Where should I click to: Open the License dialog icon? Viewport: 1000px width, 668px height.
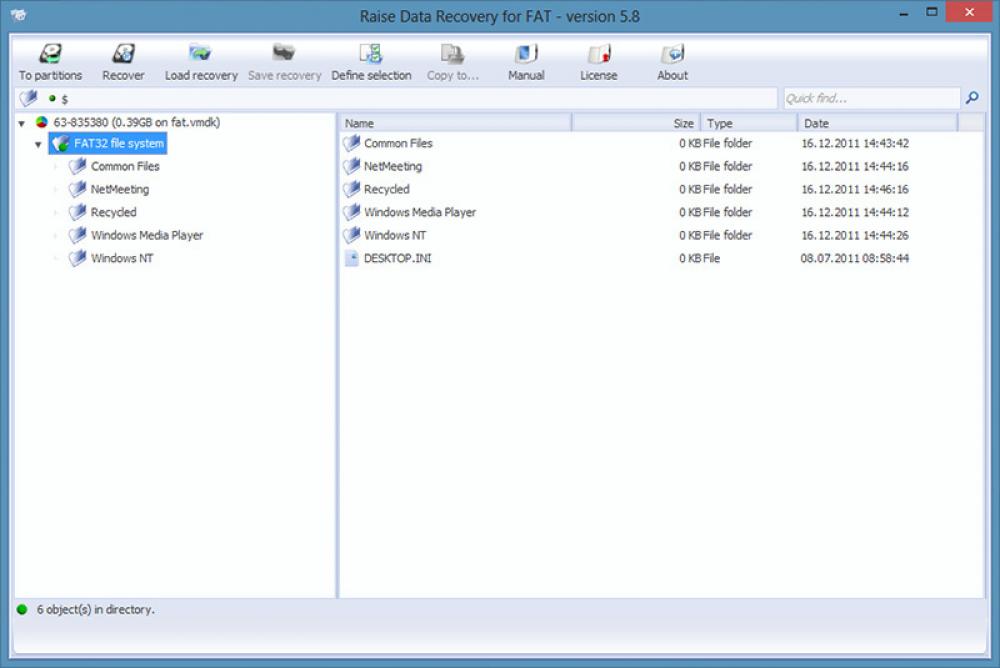click(x=598, y=58)
